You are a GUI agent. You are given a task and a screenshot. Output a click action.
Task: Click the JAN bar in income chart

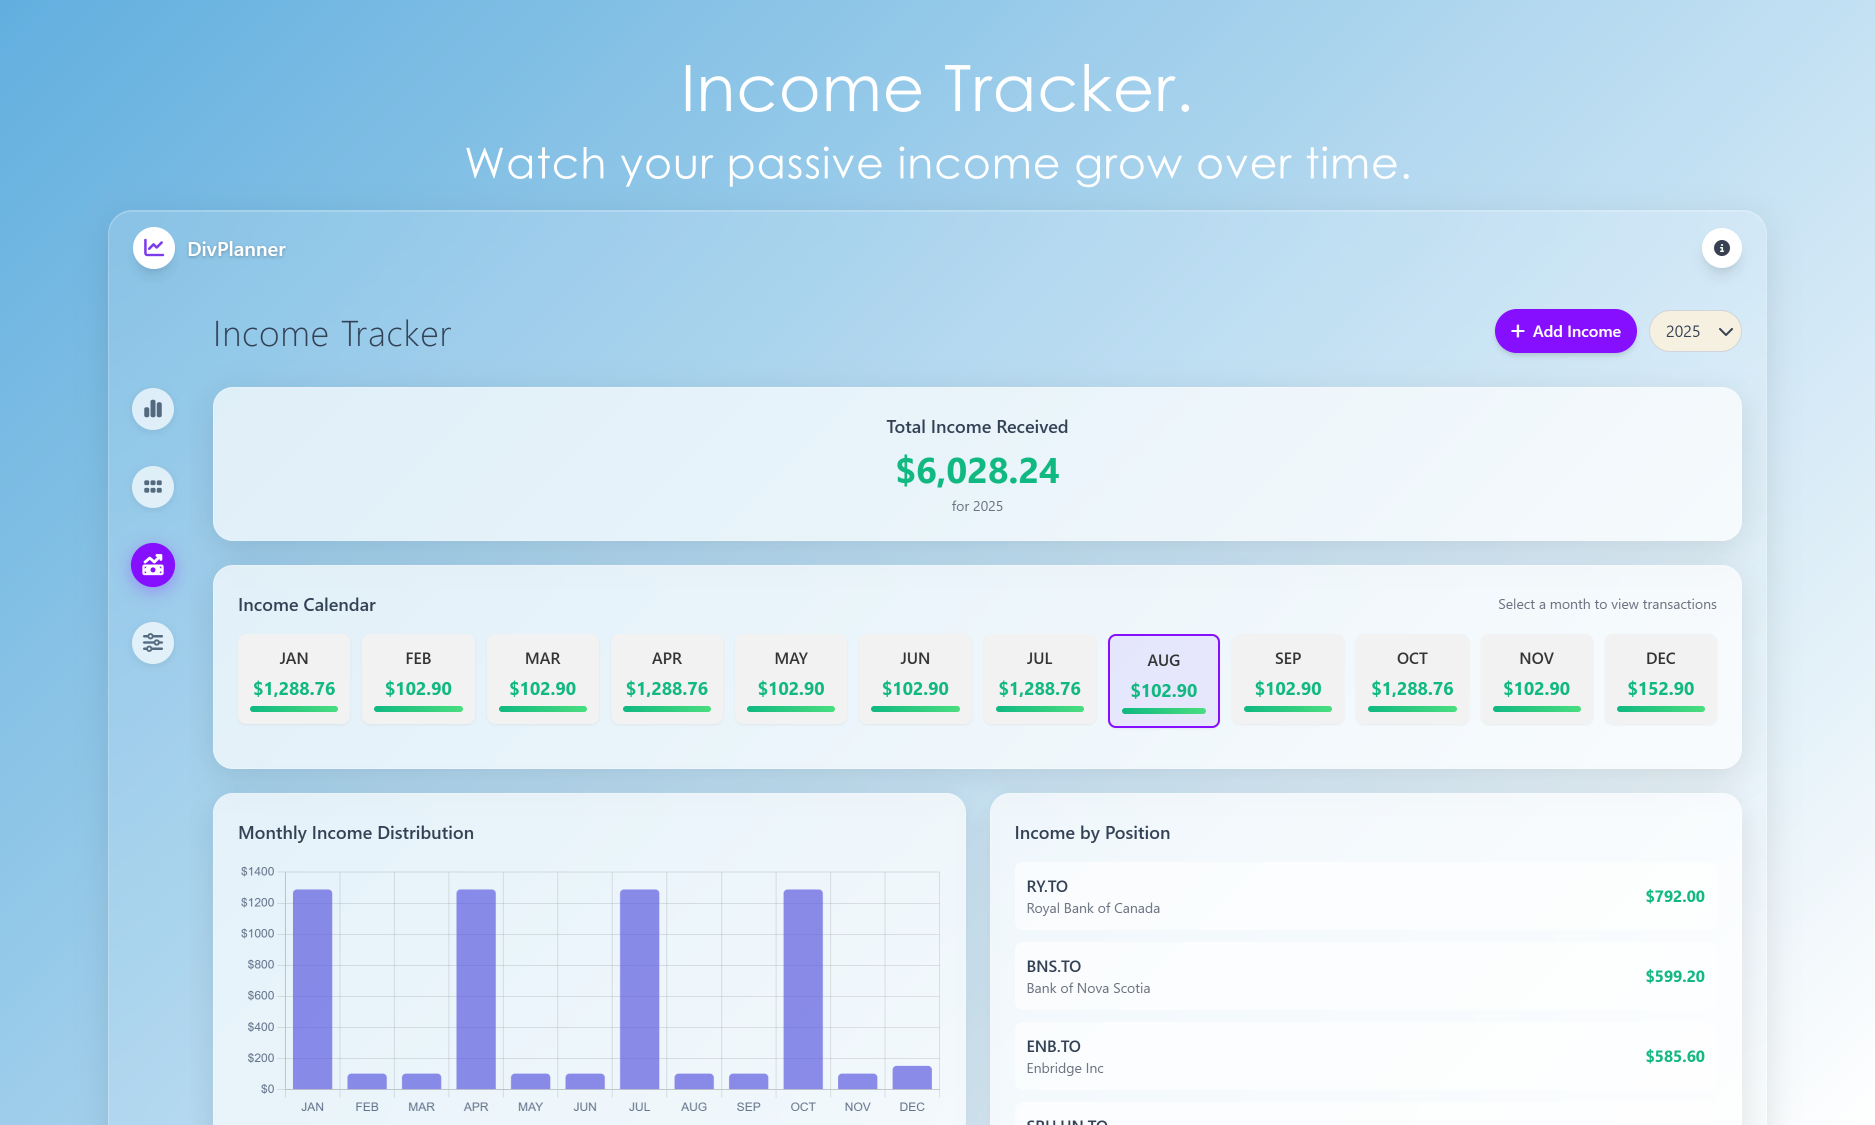click(313, 989)
